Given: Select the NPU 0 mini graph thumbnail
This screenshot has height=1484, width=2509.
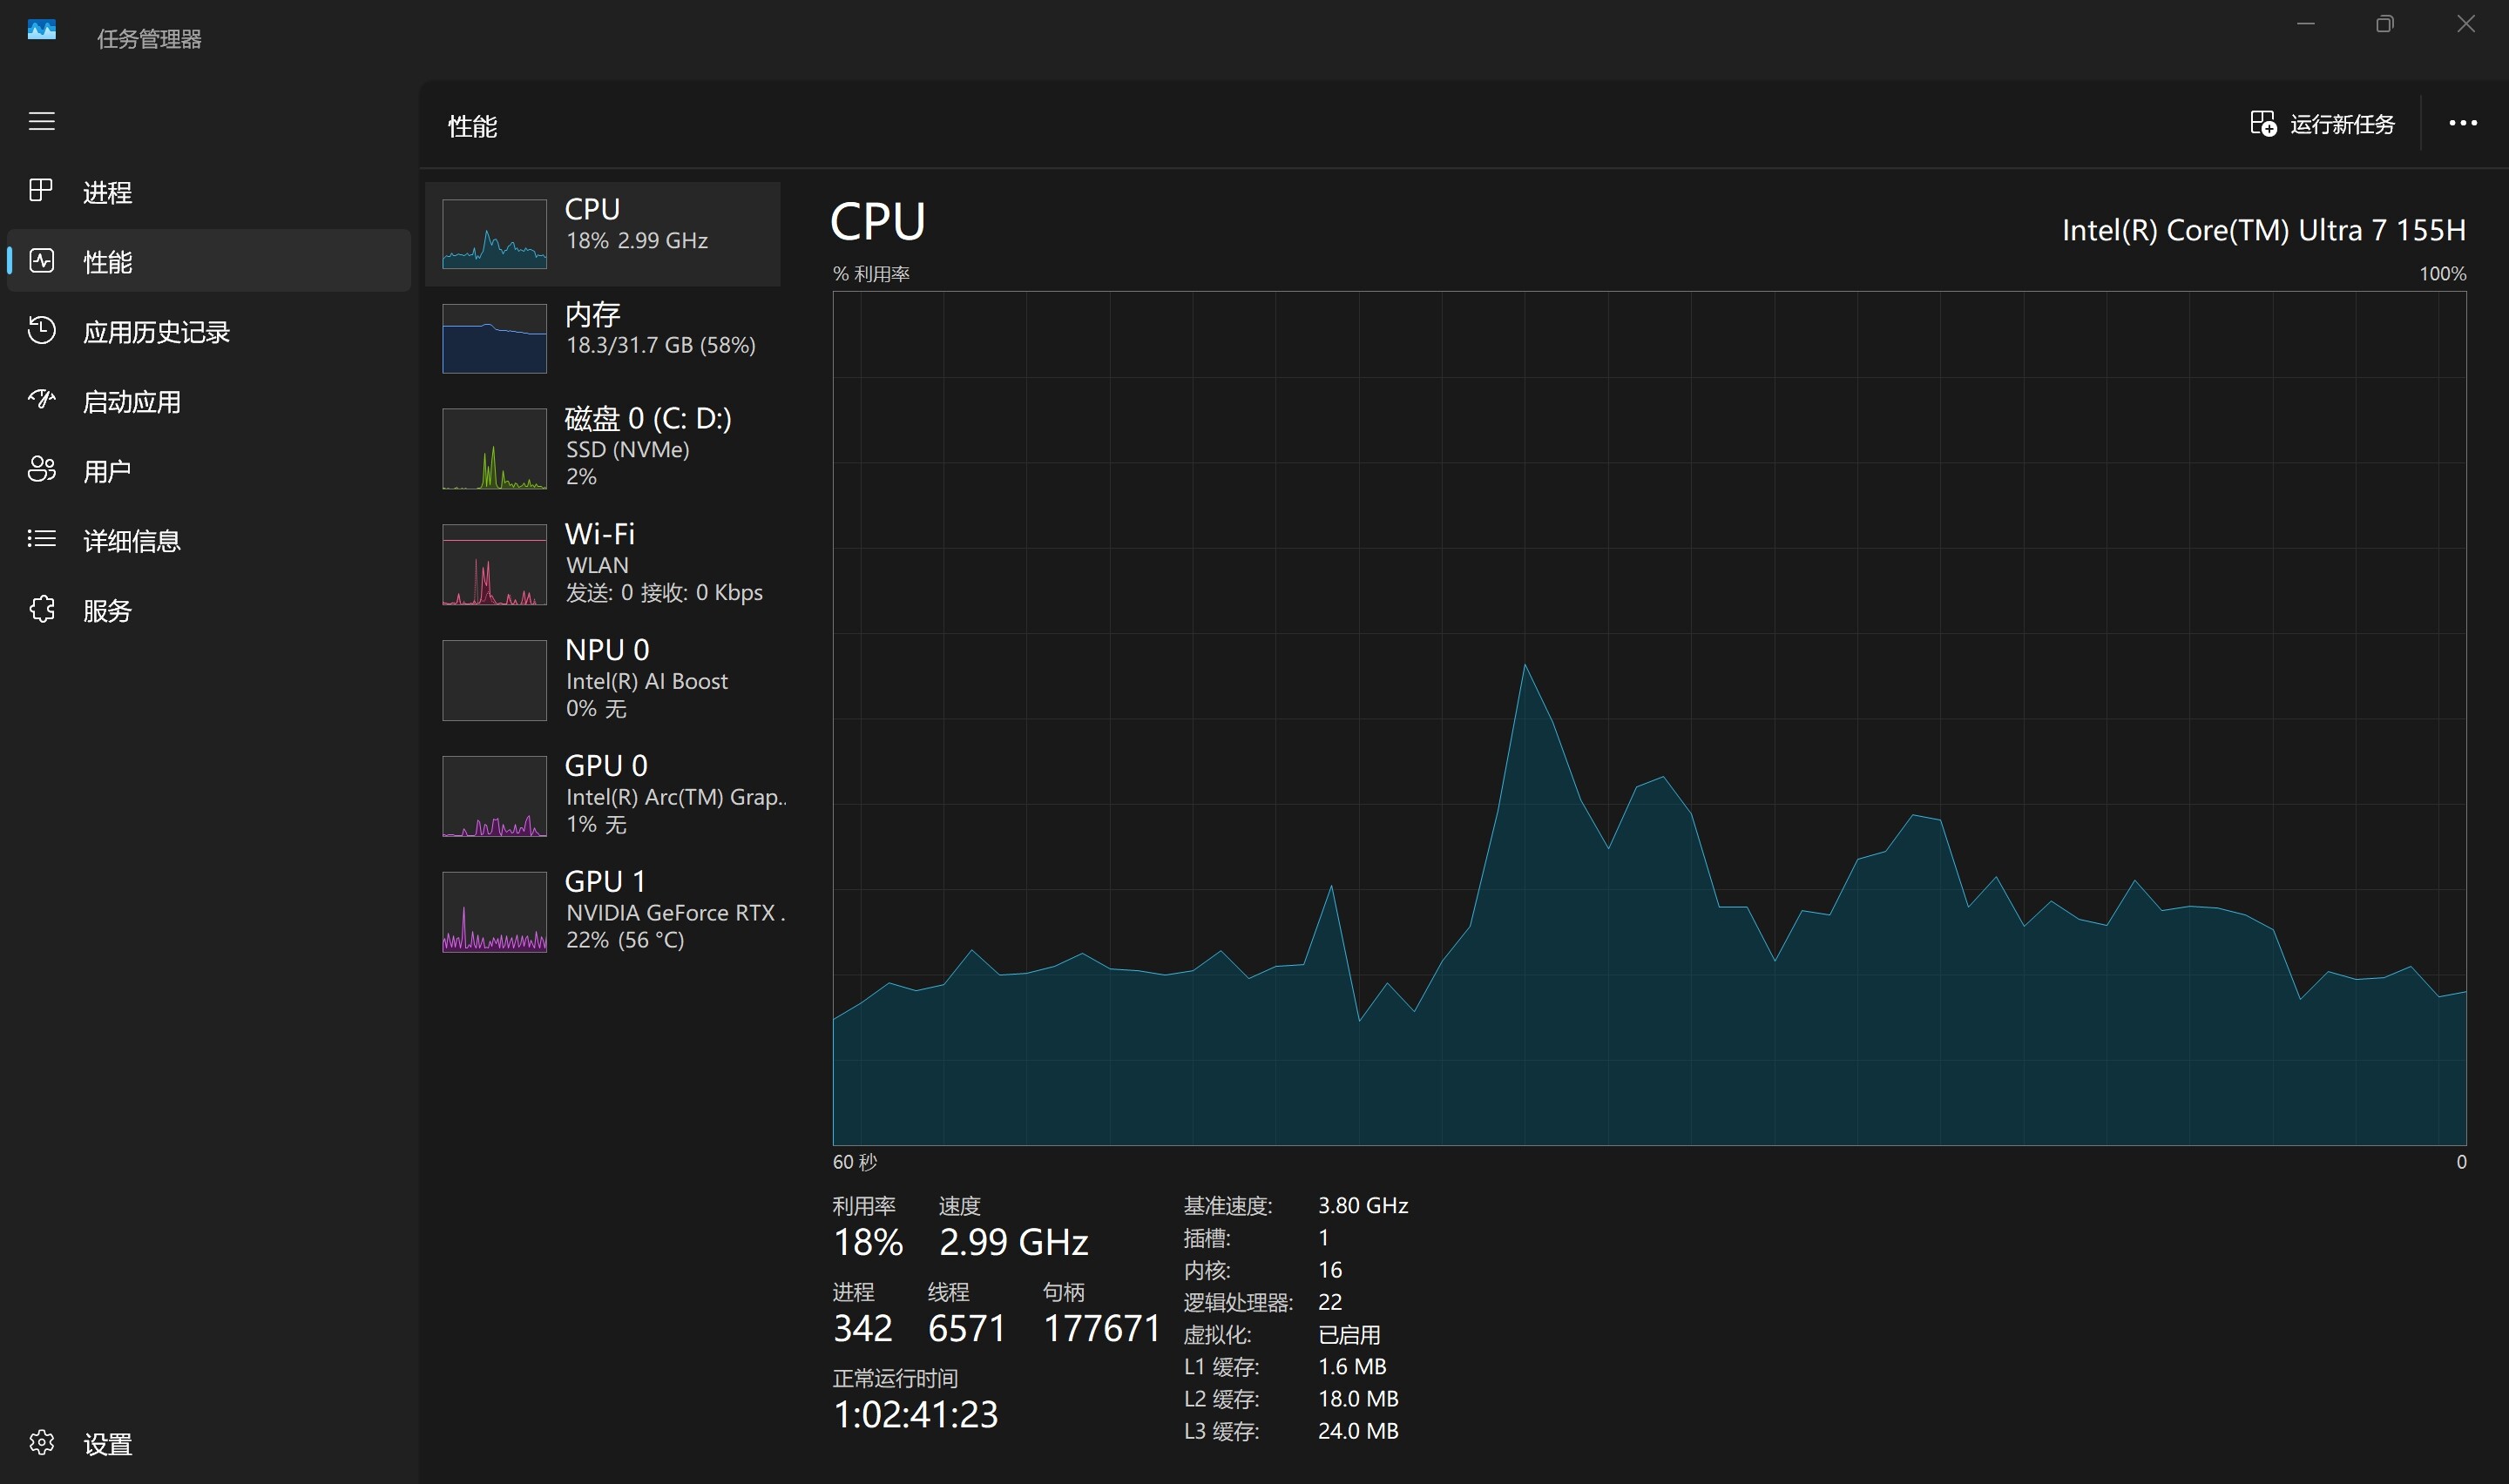Looking at the screenshot, I should pyautogui.click(x=494, y=680).
